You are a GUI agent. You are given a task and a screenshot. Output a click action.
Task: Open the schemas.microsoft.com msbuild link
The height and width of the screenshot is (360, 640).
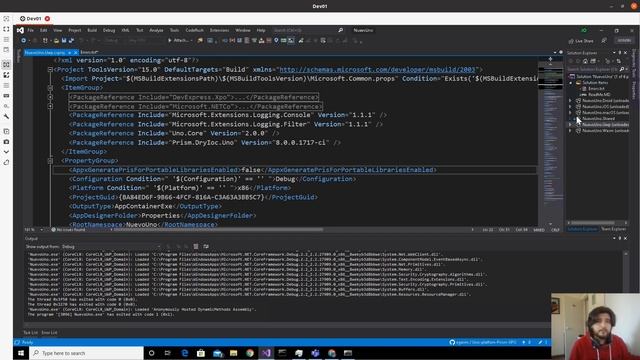click(377, 70)
